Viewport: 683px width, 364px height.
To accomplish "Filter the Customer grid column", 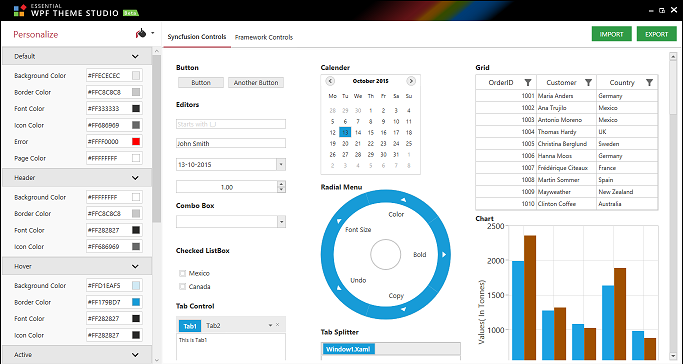I will [x=588, y=82].
